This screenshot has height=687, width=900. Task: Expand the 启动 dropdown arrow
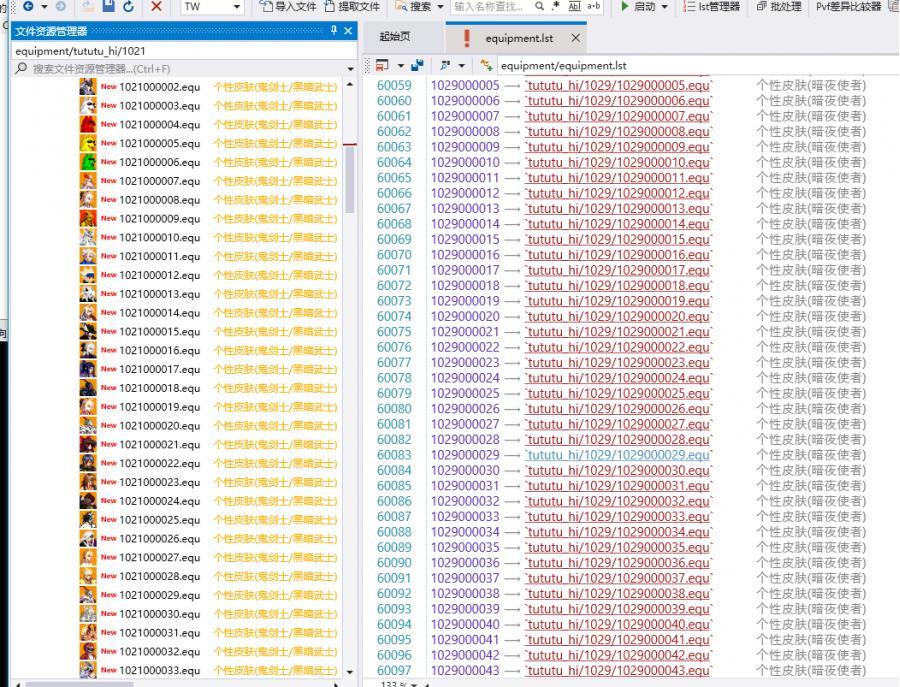point(665,6)
